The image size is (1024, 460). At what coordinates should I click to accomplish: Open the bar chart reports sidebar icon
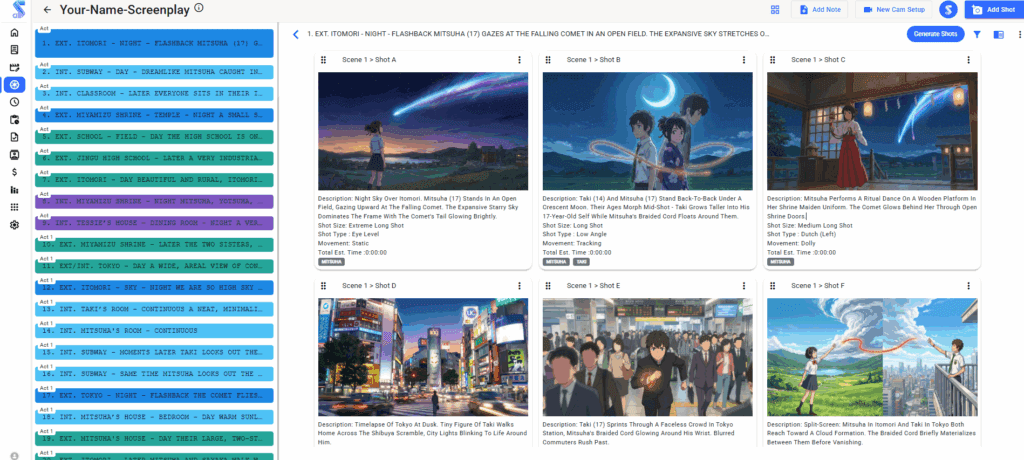[x=14, y=189]
